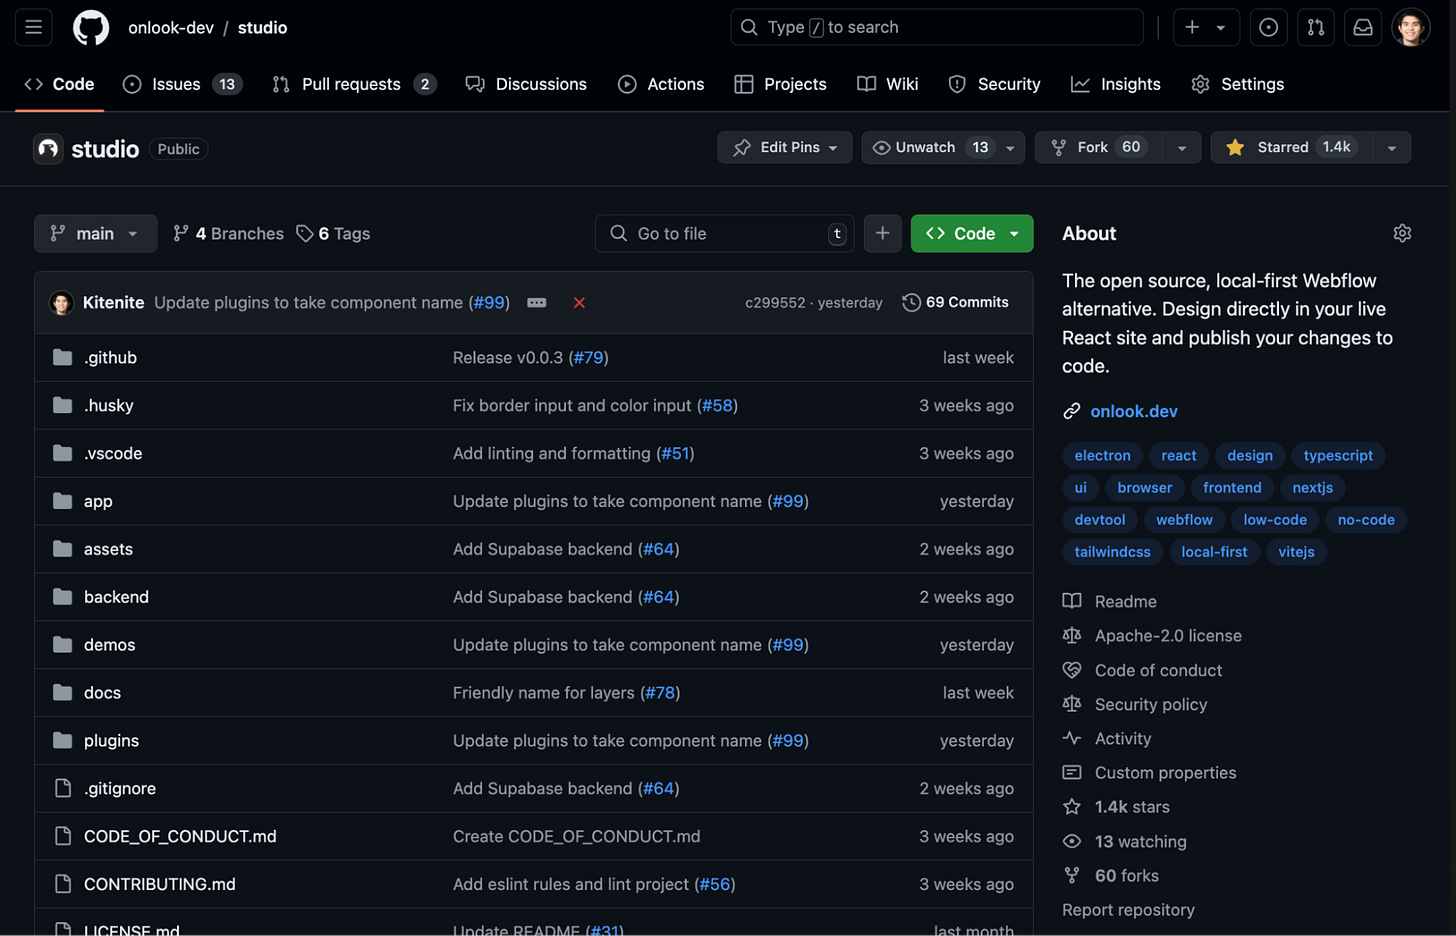Expand the Fork options arrow
Viewport: 1456px width, 936px height.
(1181, 147)
